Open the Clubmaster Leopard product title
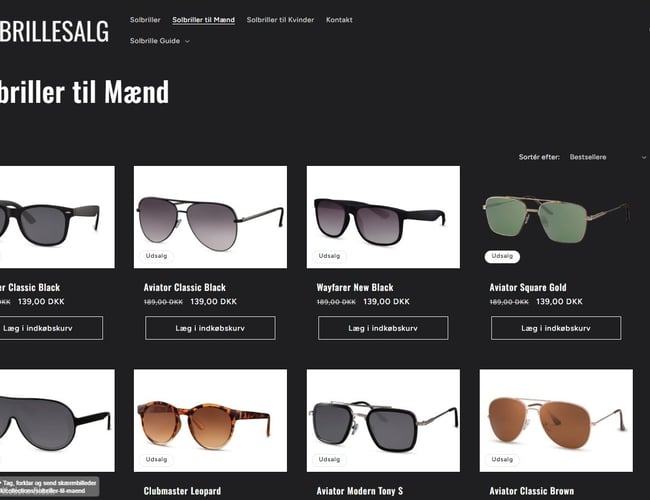 (x=182, y=491)
